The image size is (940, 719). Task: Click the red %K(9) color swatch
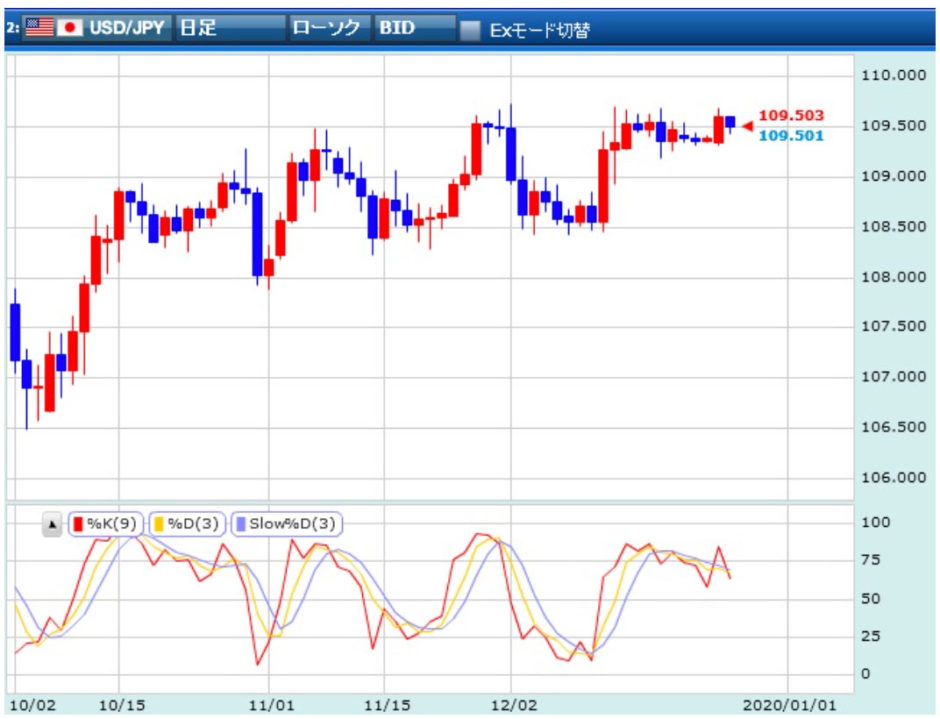tap(78, 524)
